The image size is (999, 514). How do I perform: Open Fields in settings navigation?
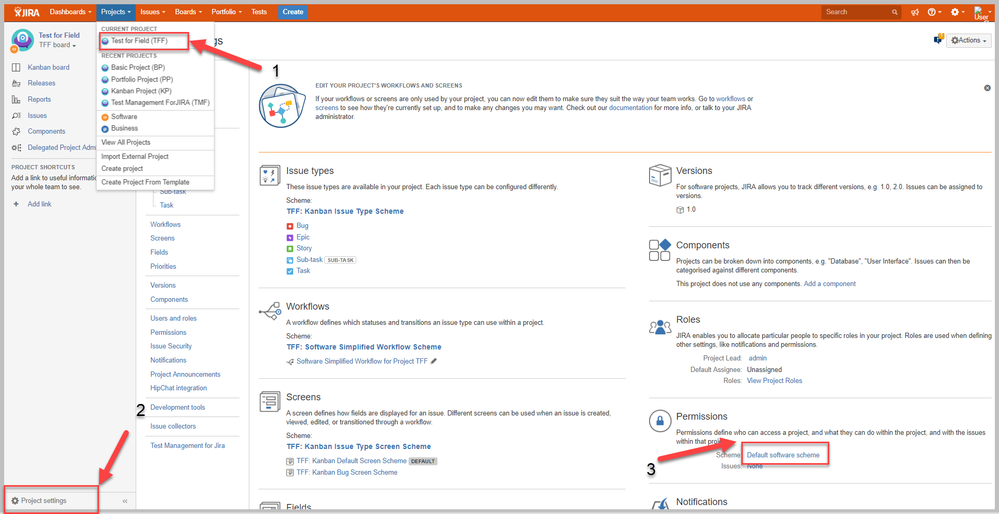pos(159,252)
